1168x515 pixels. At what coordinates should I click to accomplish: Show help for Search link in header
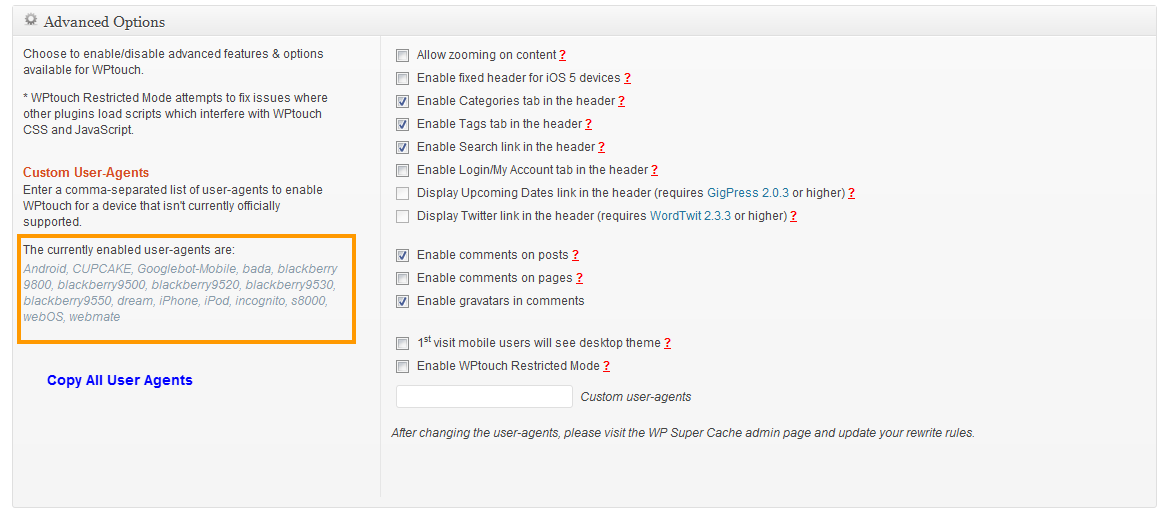602,147
